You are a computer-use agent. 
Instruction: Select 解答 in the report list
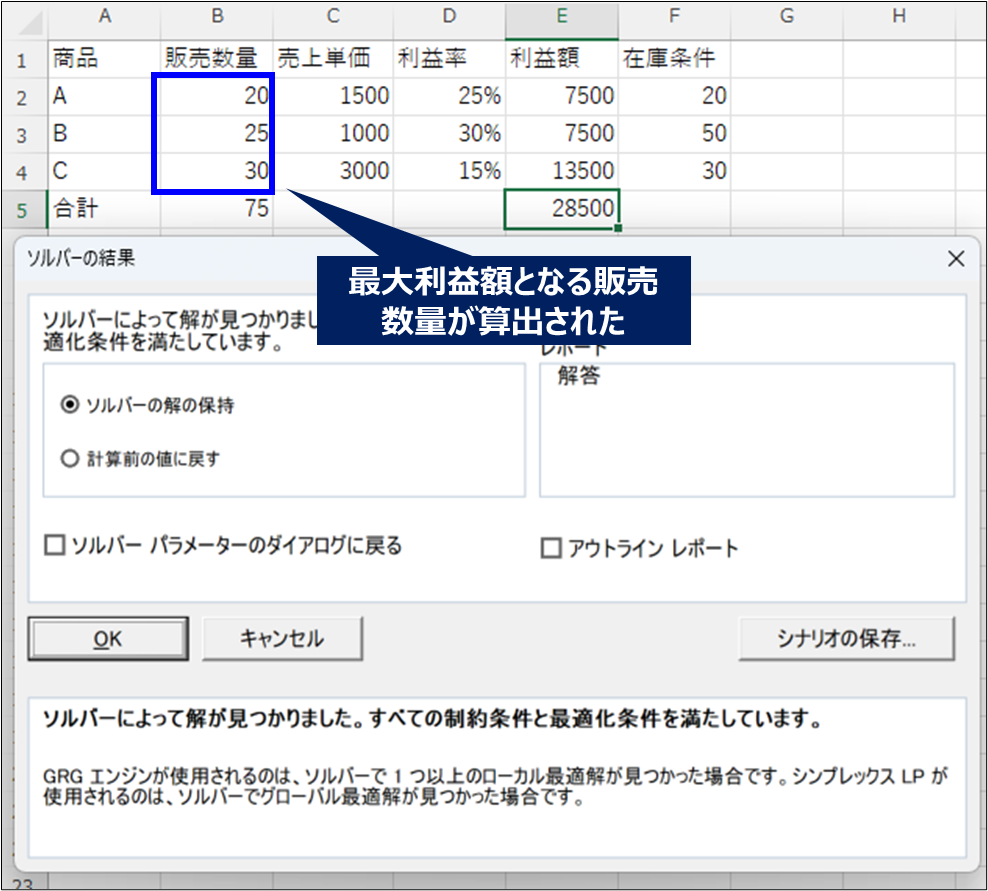[579, 377]
